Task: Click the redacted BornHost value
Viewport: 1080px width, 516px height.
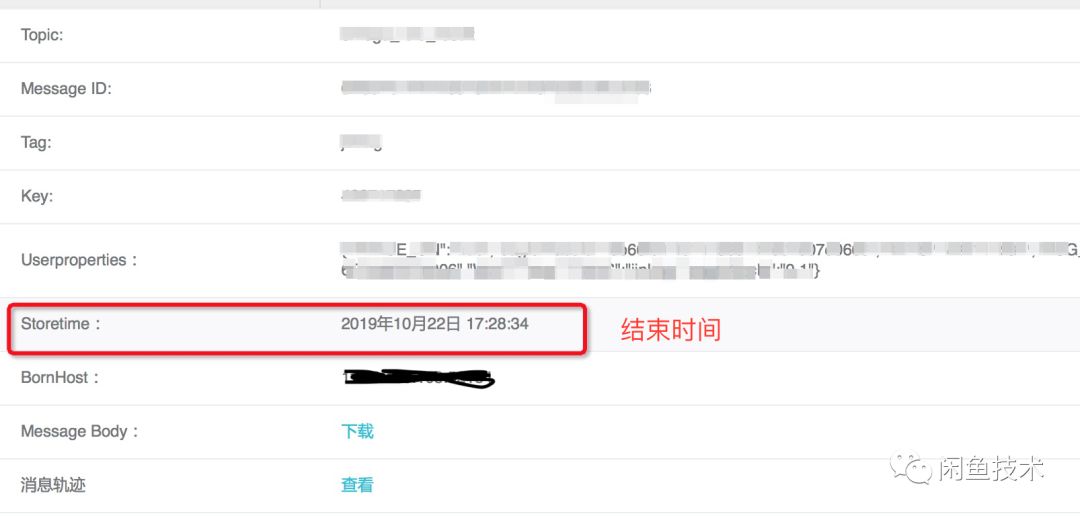Action: coord(419,378)
